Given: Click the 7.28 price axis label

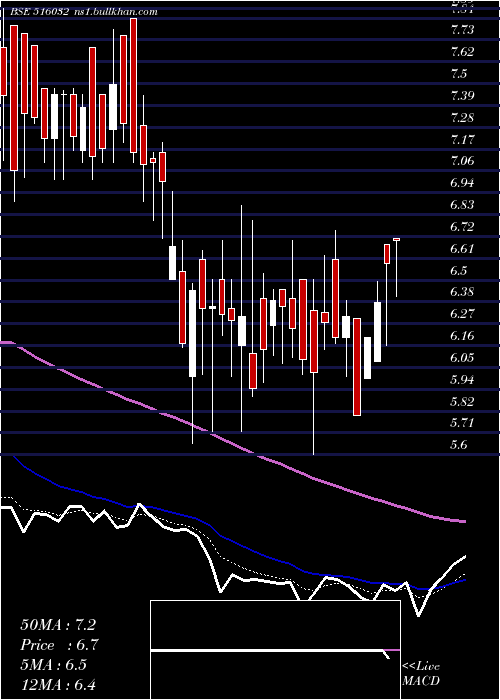Looking at the screenshot, I should tap(462, 118).
